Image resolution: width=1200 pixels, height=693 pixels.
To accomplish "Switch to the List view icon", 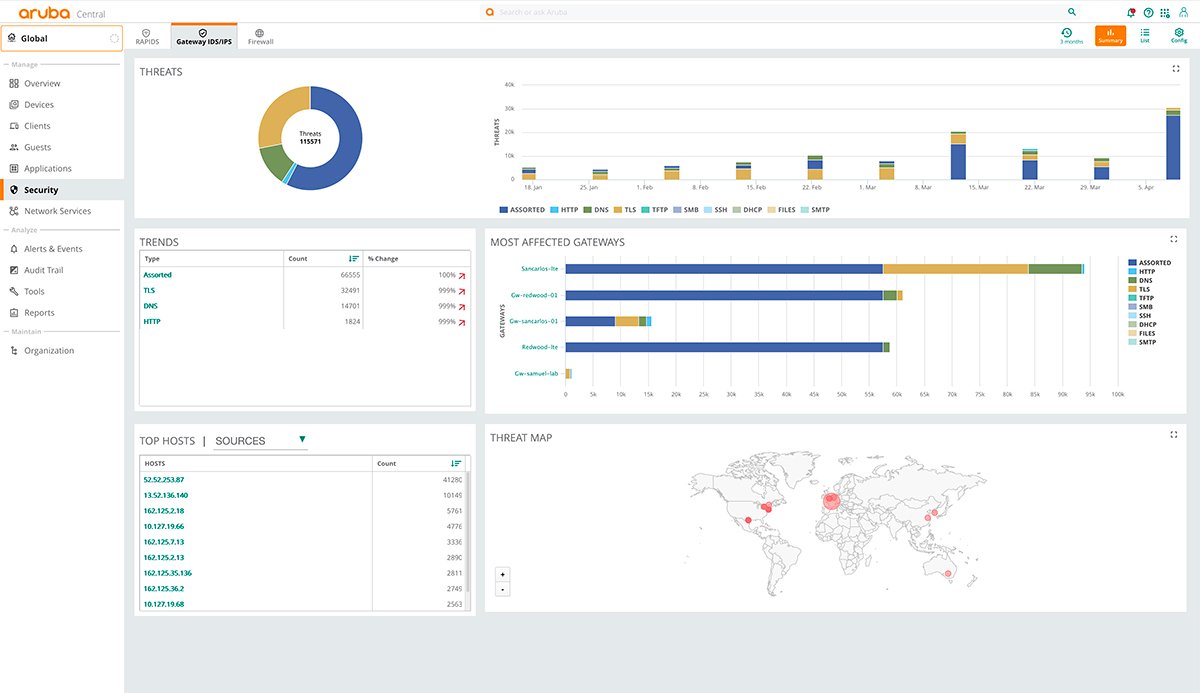I will (1145, 34).
